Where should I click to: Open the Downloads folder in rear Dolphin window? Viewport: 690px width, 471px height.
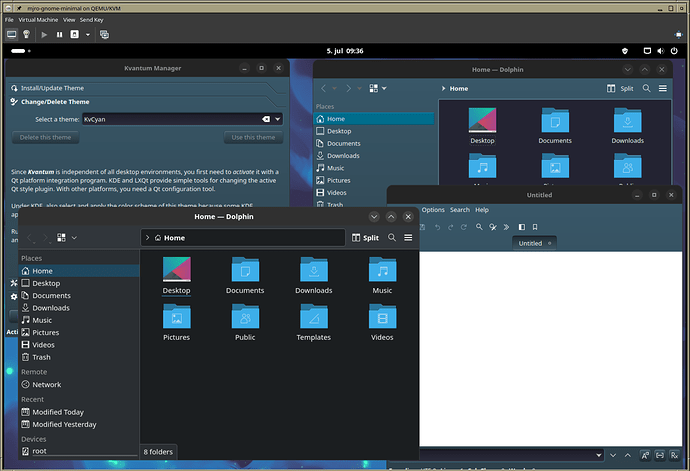[x=627, y=126]
